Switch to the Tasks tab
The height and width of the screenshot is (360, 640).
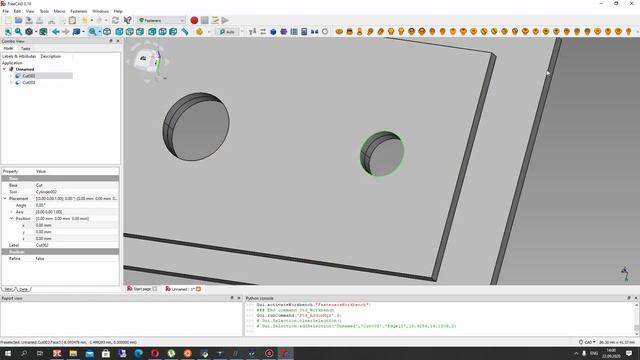[x=25, y=49]
